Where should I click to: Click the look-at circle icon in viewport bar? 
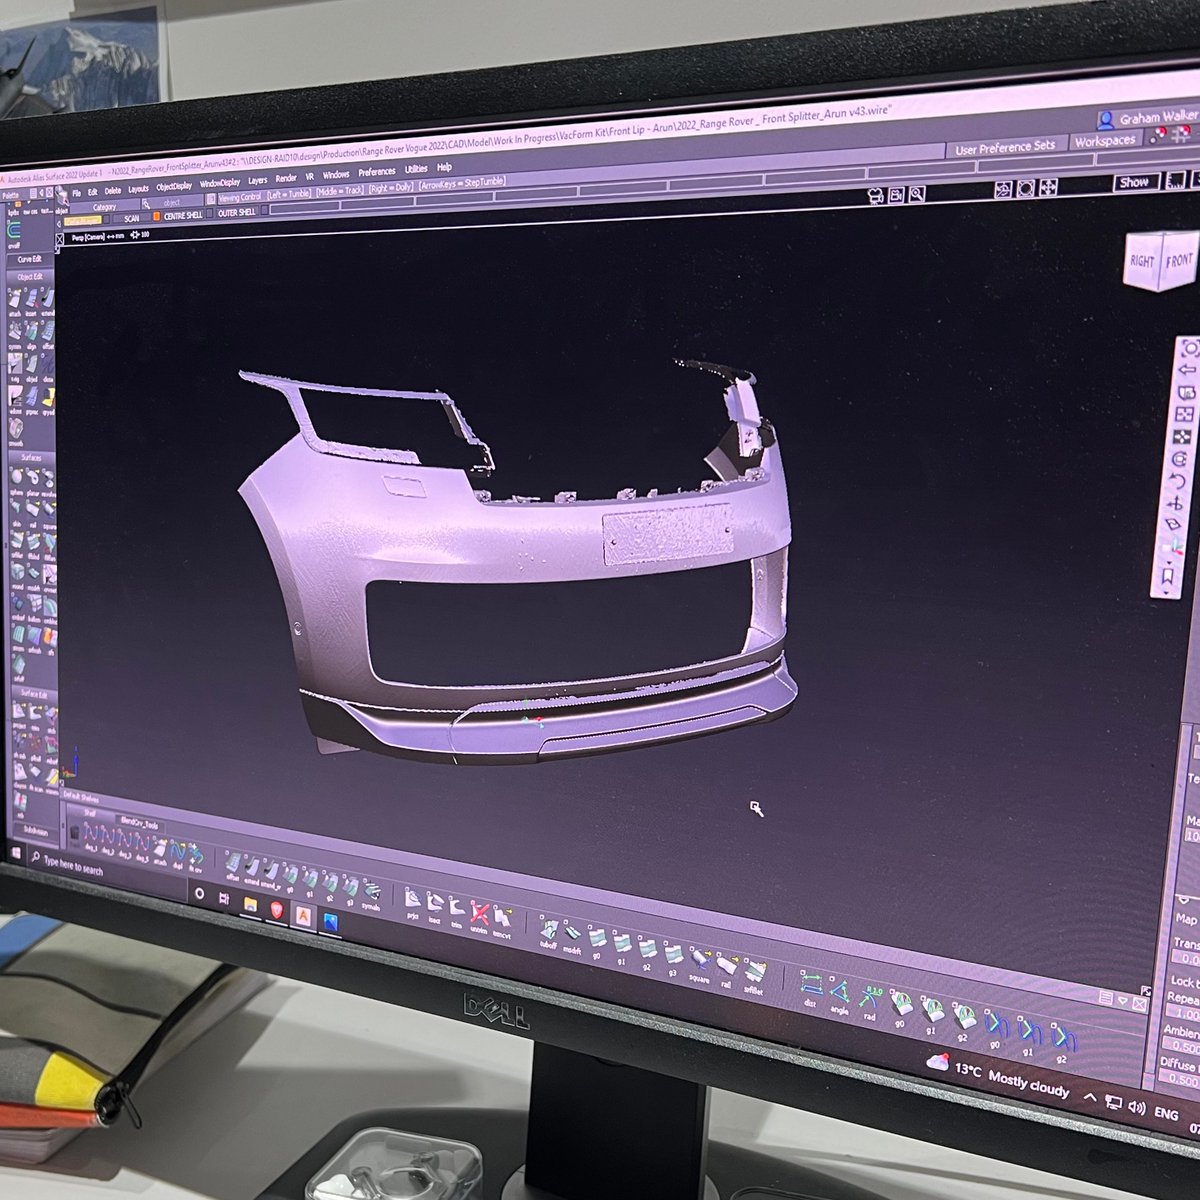point(1026,188)
